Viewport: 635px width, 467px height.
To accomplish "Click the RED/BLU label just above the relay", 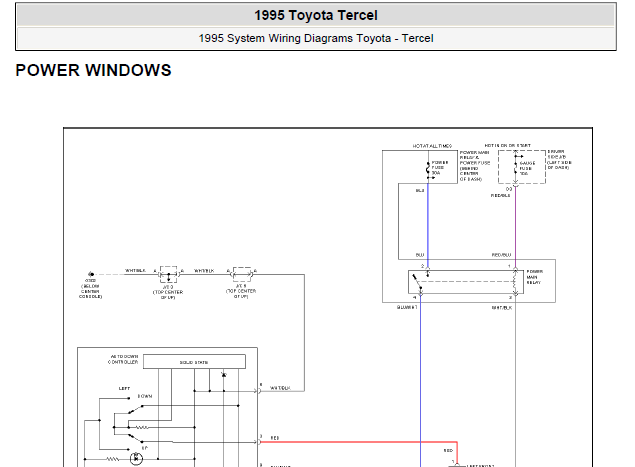I will [x=501, y=255].
